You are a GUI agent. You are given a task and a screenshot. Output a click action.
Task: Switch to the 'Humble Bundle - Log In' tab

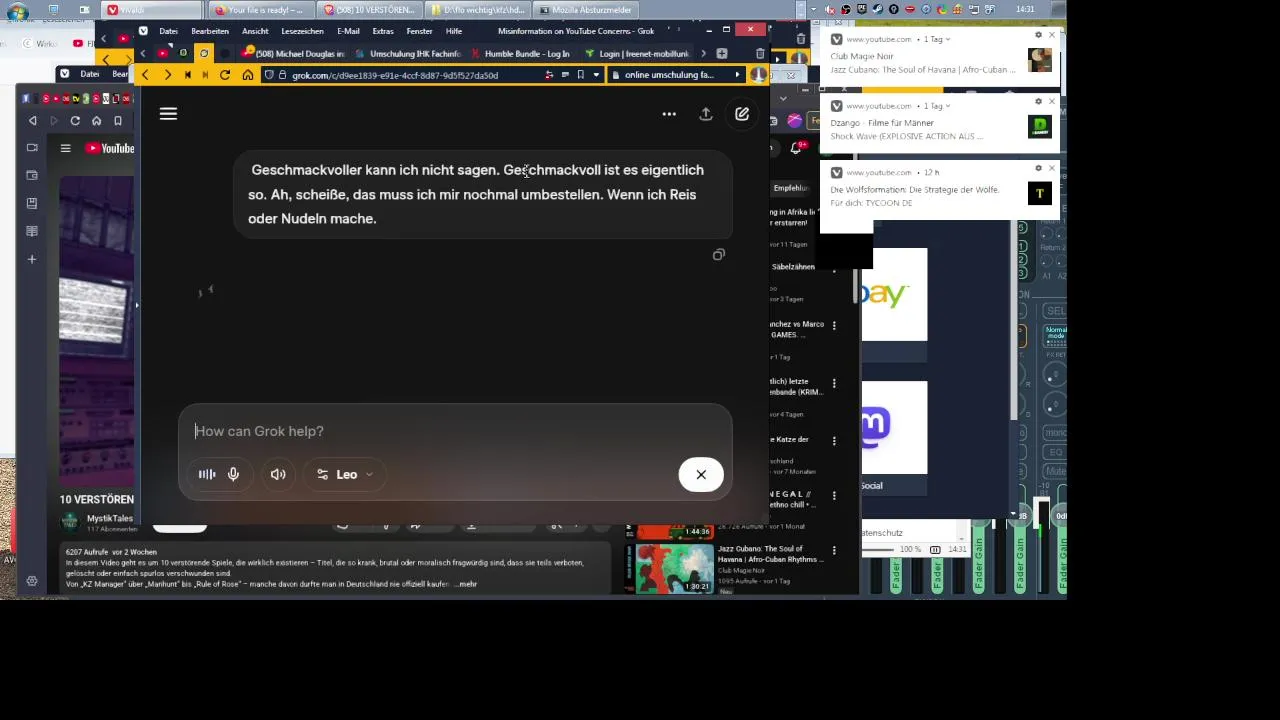(520, 54)
